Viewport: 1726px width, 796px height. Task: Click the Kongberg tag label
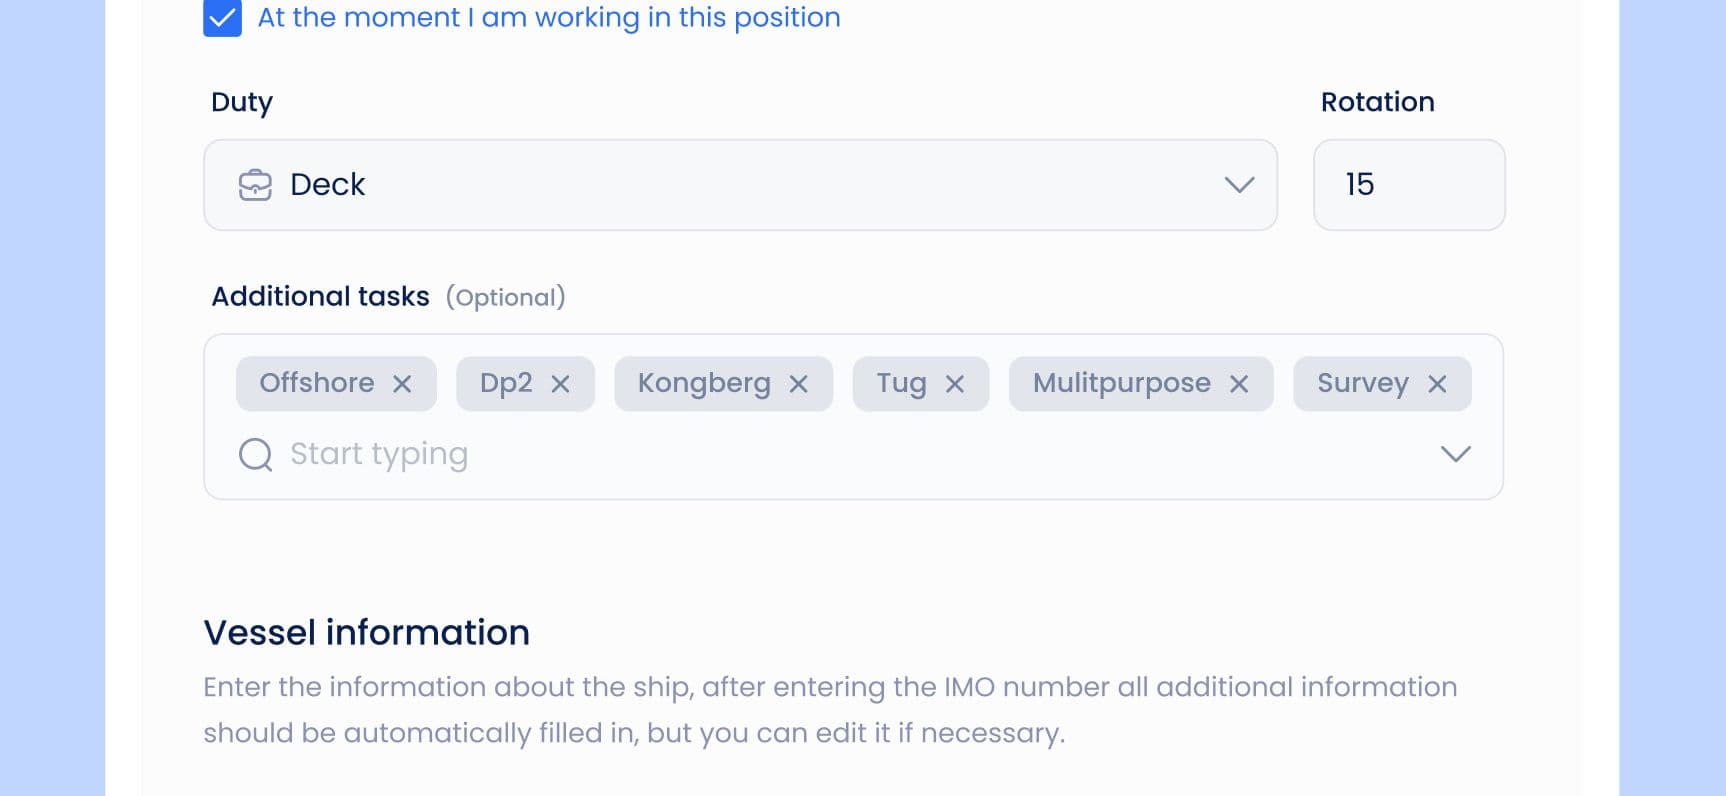704,383
